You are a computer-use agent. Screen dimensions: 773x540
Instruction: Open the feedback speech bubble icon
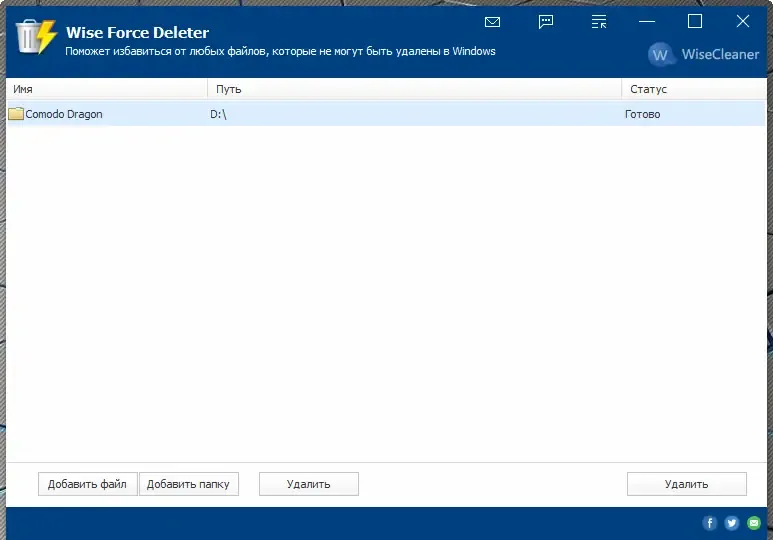point(546,22)
